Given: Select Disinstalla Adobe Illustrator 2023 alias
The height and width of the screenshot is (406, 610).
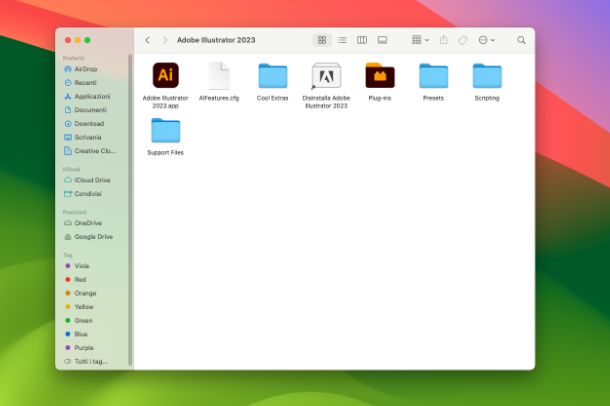Looking at the screenshot, I should click(x=326, y=76).
